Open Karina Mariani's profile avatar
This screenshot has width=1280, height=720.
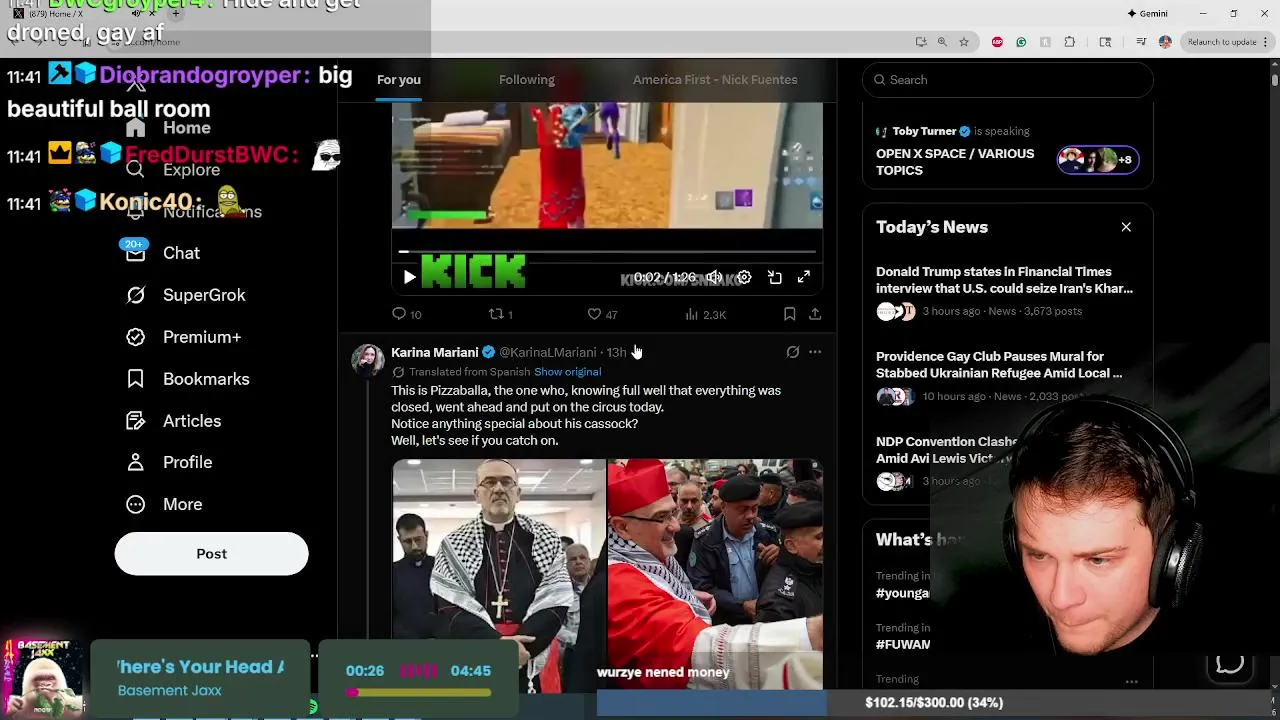[x=367, y=360]
